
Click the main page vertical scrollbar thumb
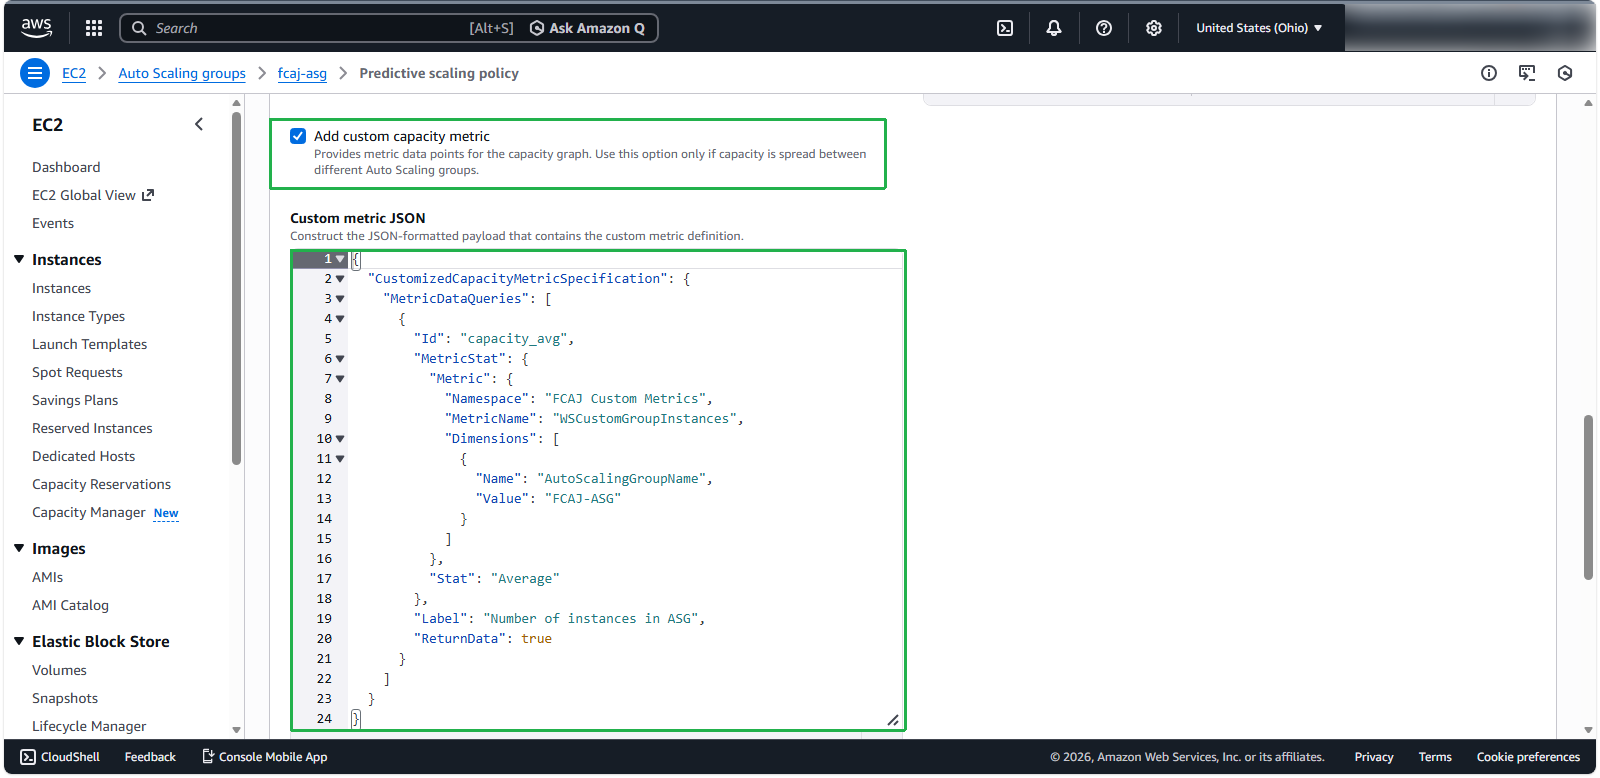pyautogui.click(x=1588, y=497)
